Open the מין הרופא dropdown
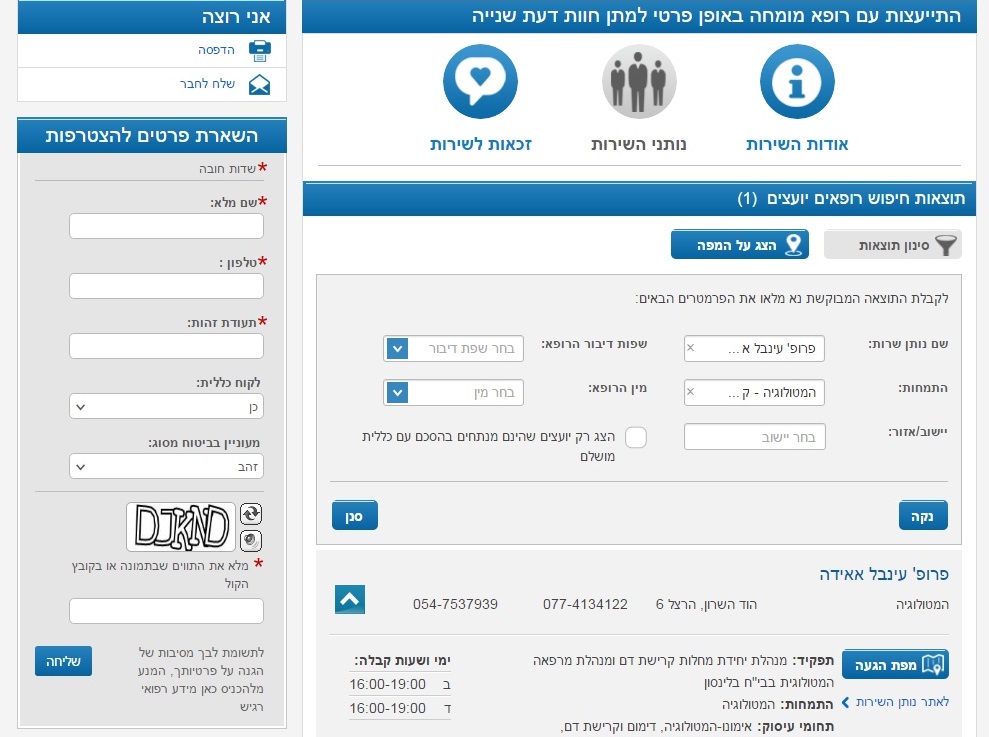This screenshot has width=989, height=737. coord(397,392)
